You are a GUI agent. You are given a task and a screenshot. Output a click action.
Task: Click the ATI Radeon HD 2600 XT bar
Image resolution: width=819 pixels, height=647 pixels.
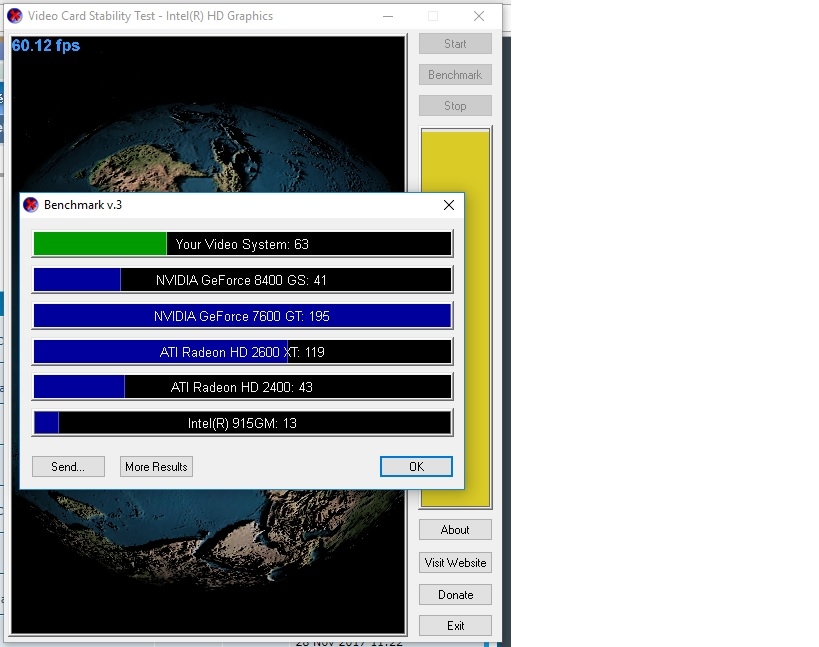[x=242, y=352]
